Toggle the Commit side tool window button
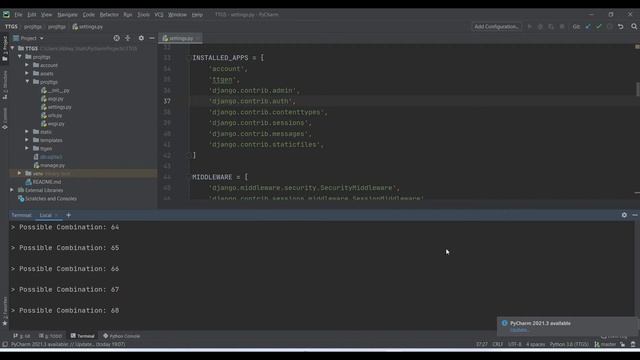 (x=5, y=118)
